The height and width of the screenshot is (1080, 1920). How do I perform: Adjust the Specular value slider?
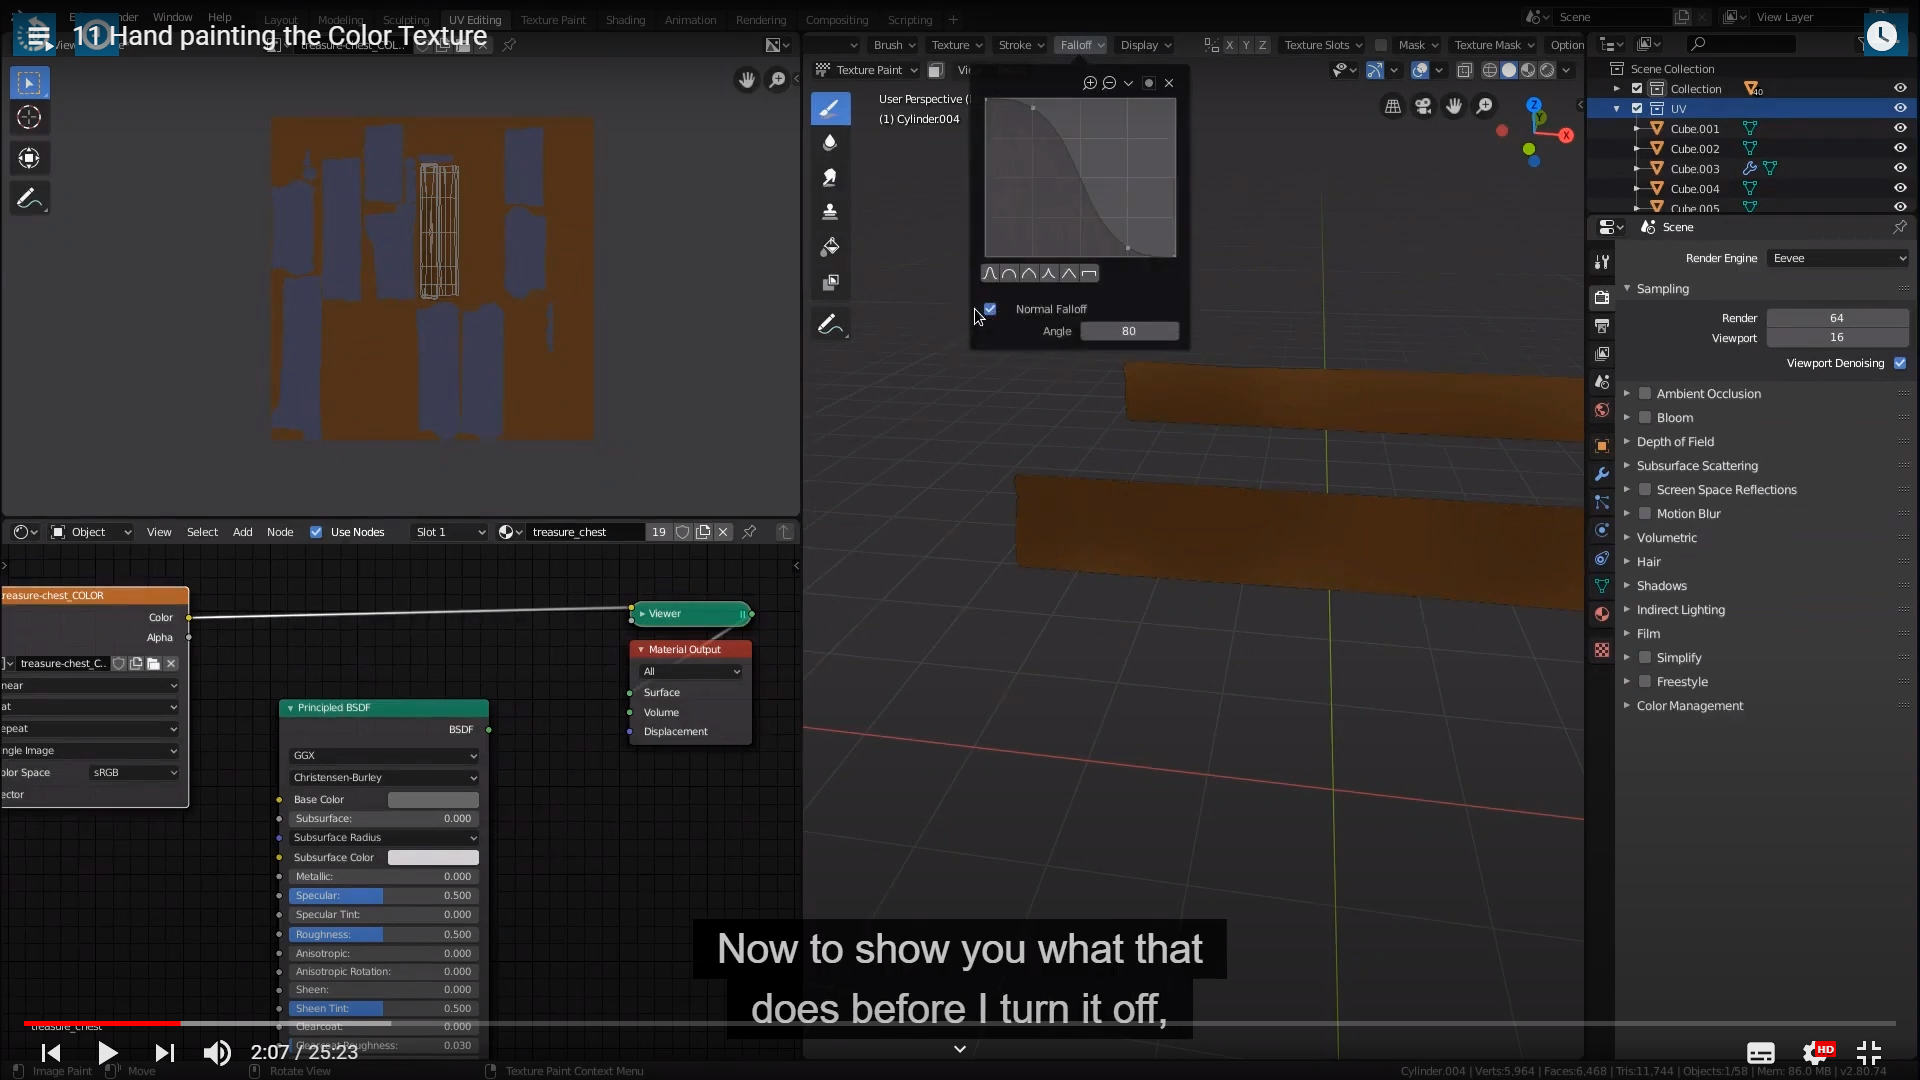tap(383, 896)
